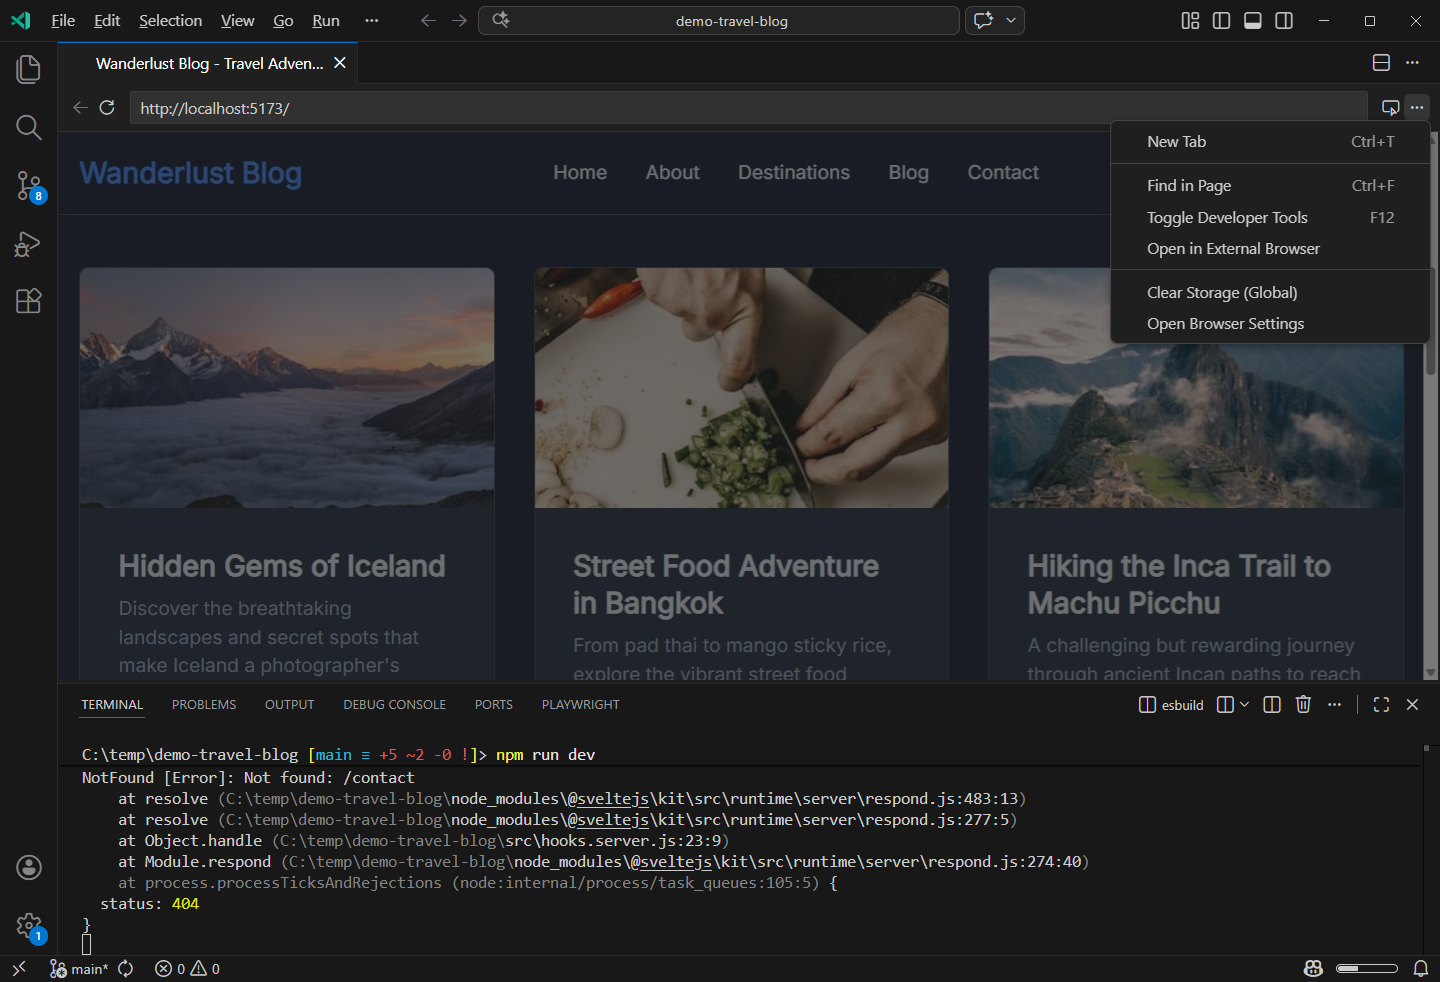This screenshot has width=1440, height=982.
Task: Open the Customize Layout dropdown
Action: pyautogui.click(x=1189, y=20)
